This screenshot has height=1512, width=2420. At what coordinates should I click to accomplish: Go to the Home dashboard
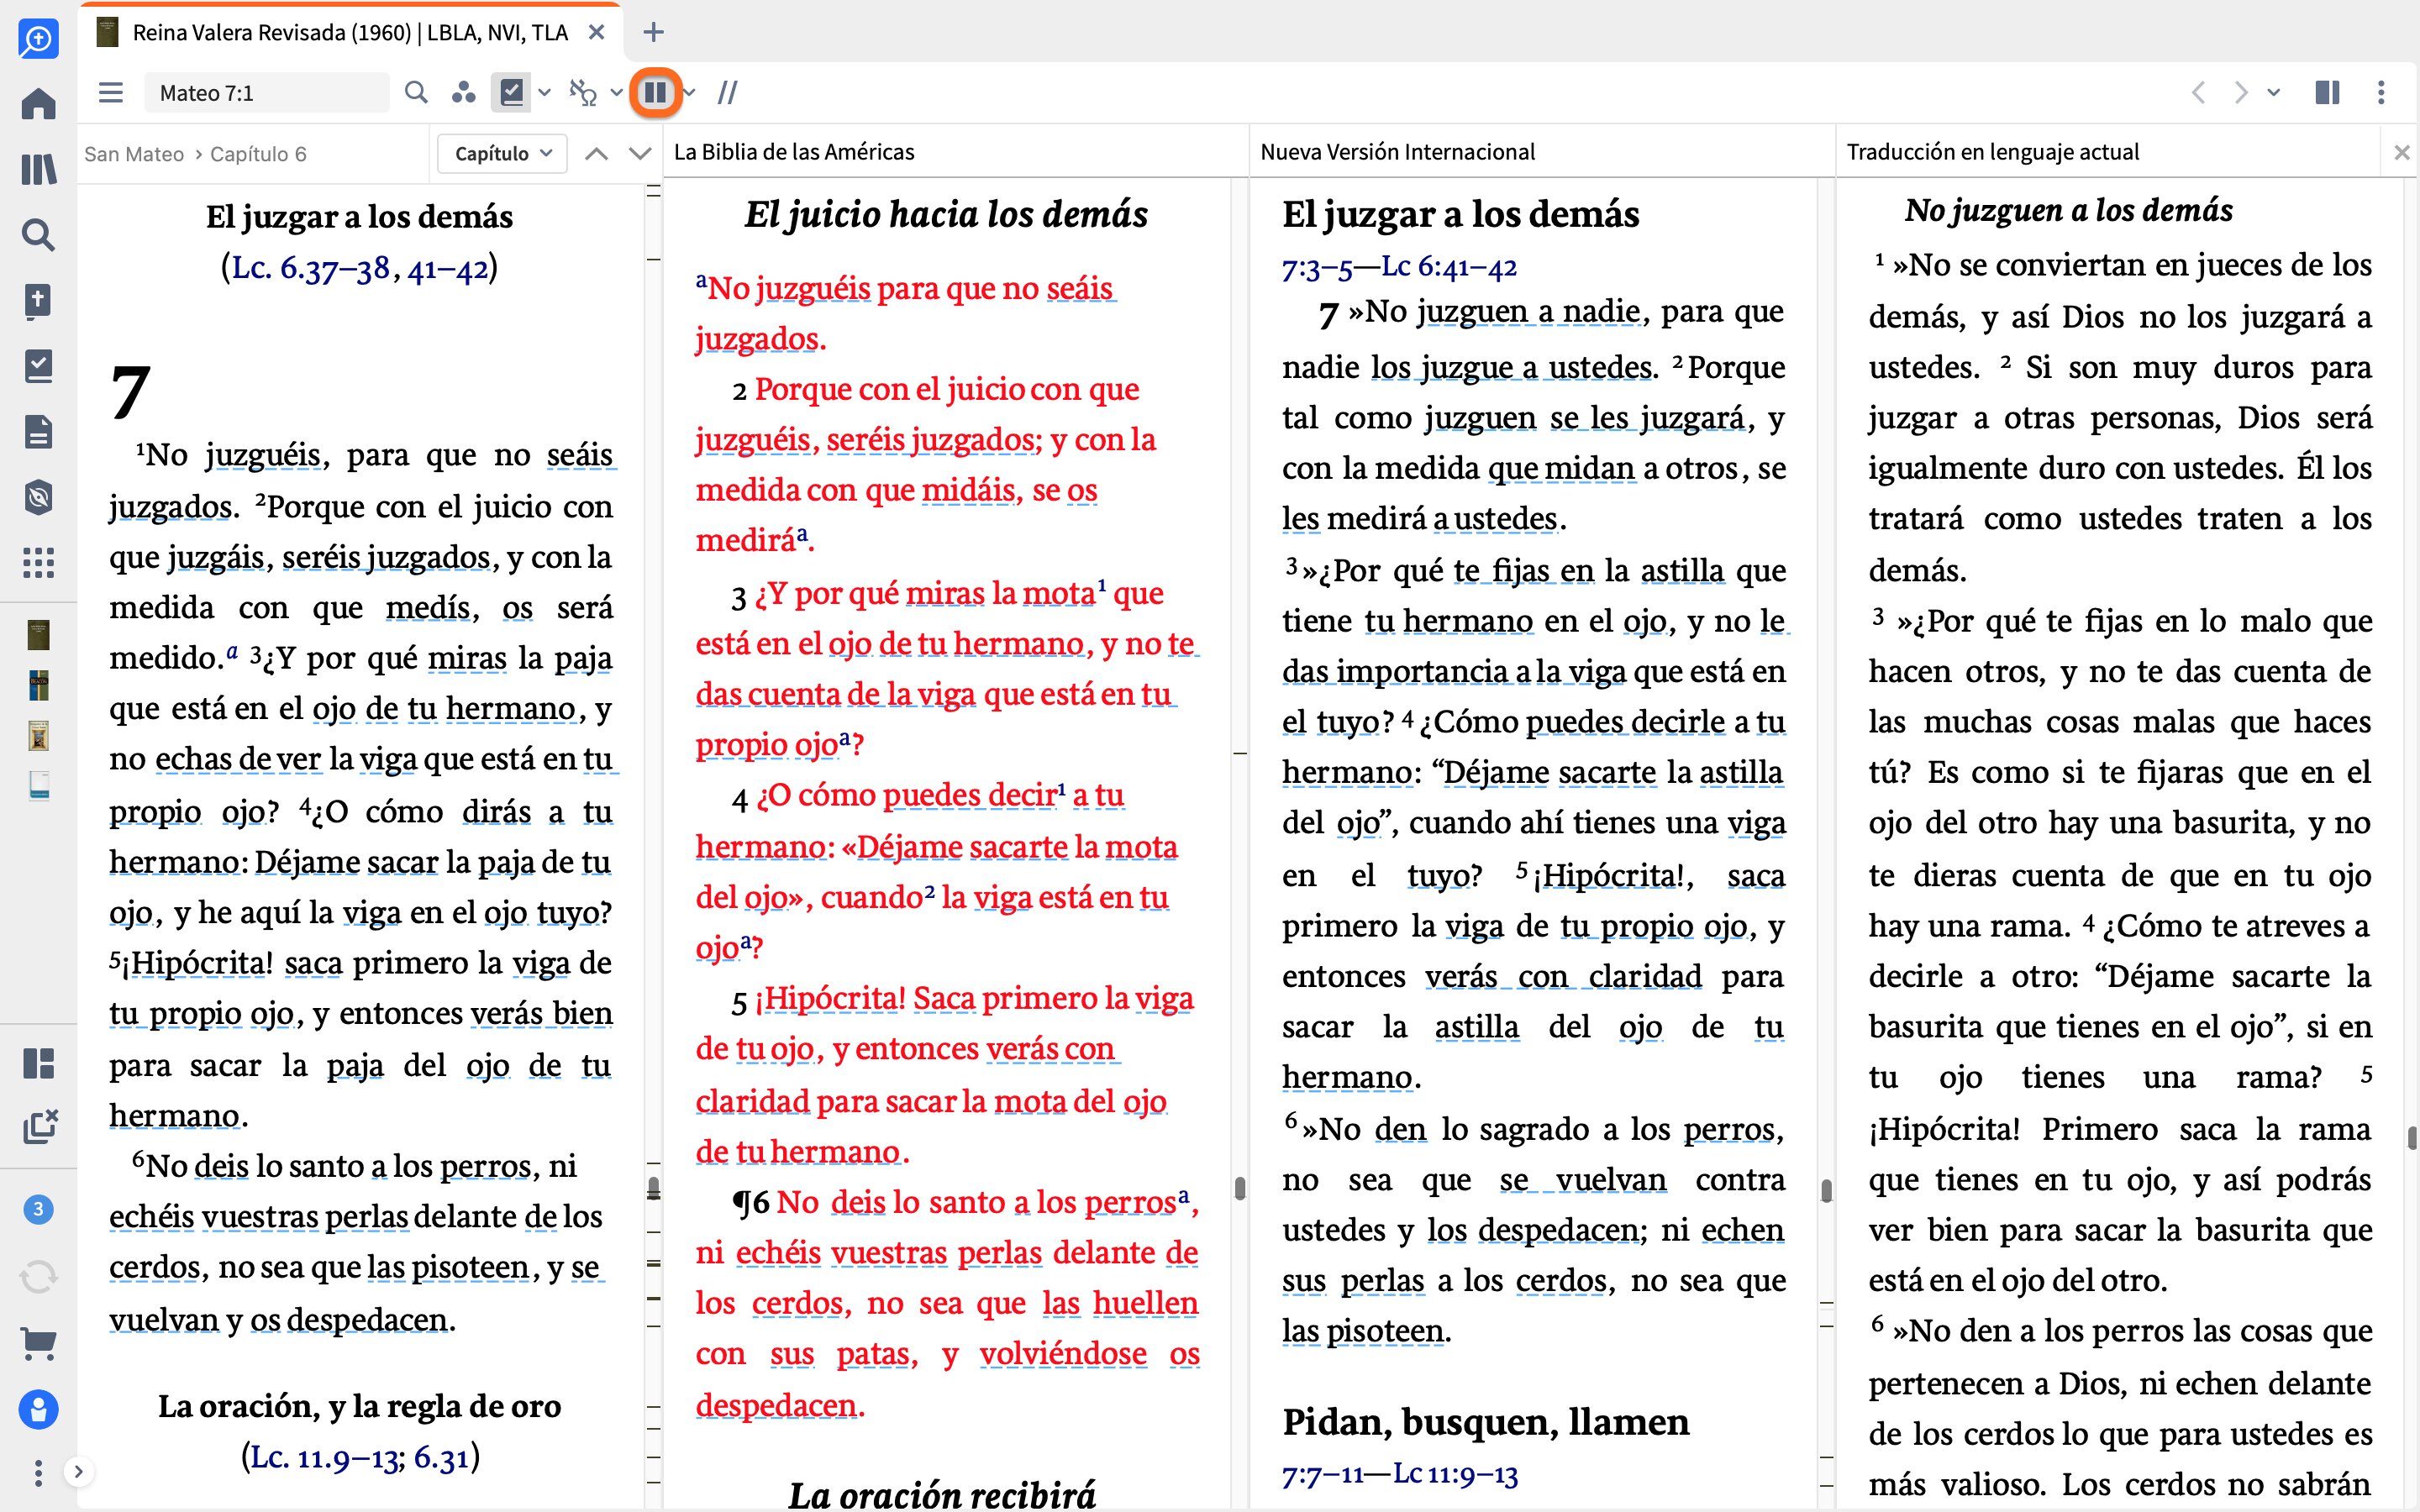pos(38,103)
